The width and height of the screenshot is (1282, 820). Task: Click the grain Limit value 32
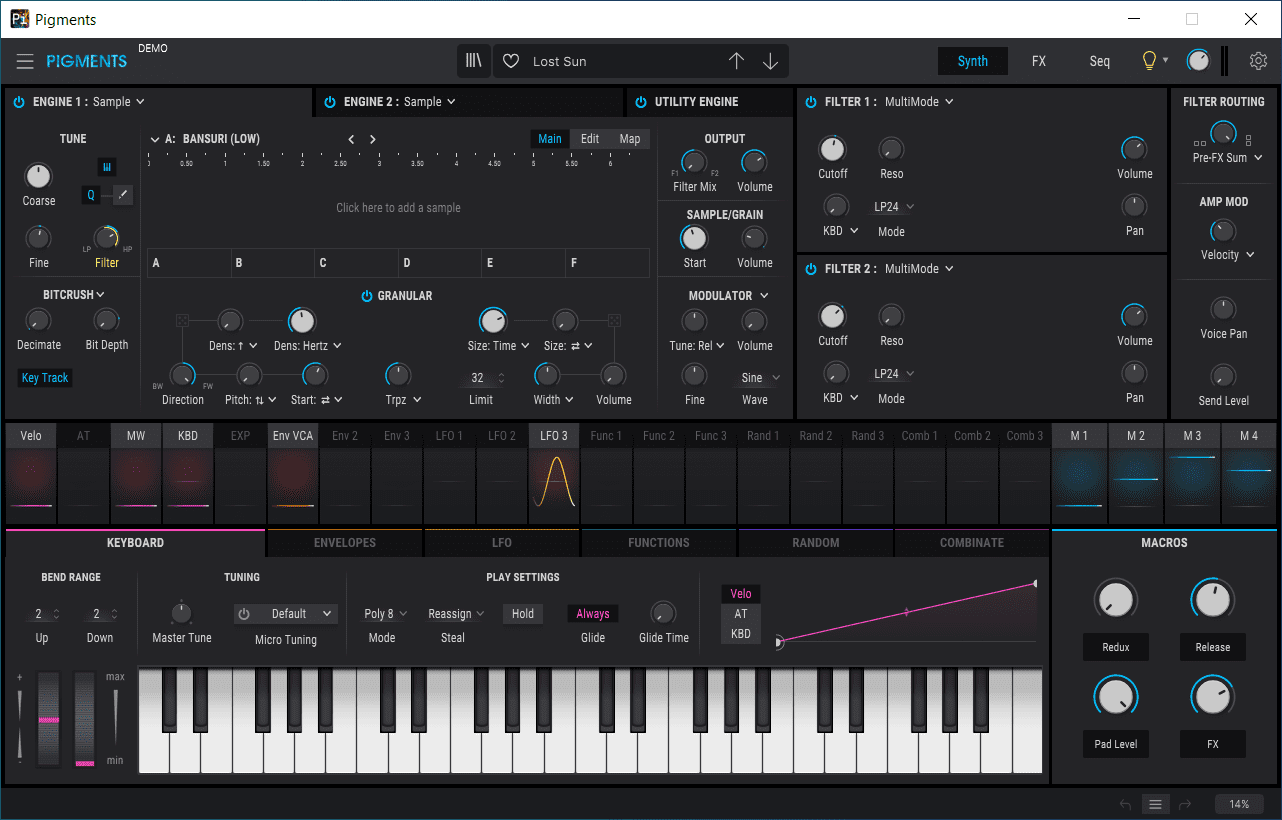point(478,378)
